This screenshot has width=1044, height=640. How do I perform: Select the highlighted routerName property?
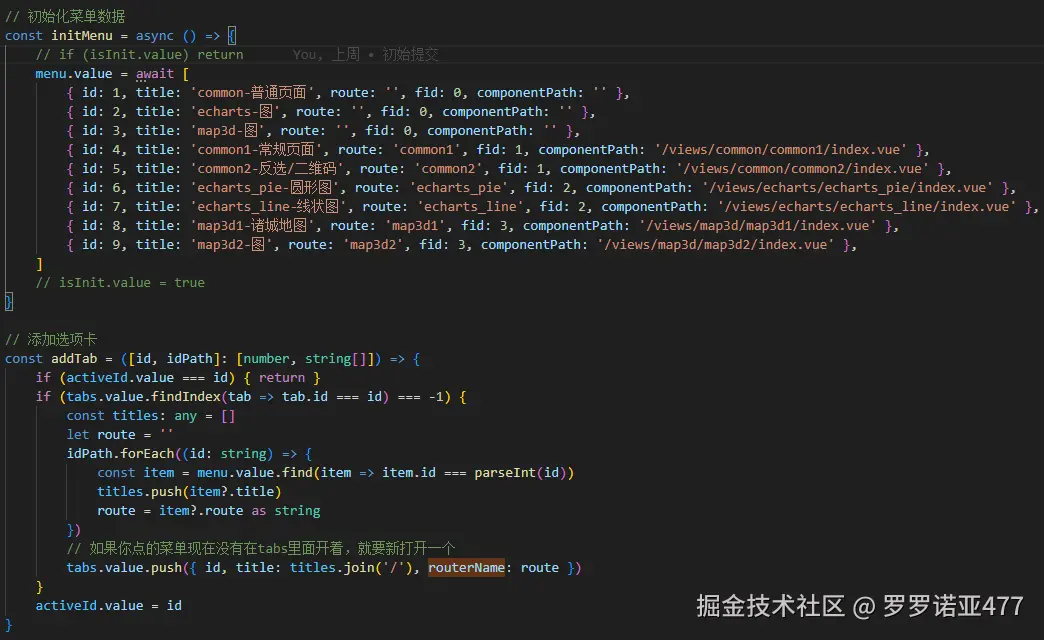466,567
